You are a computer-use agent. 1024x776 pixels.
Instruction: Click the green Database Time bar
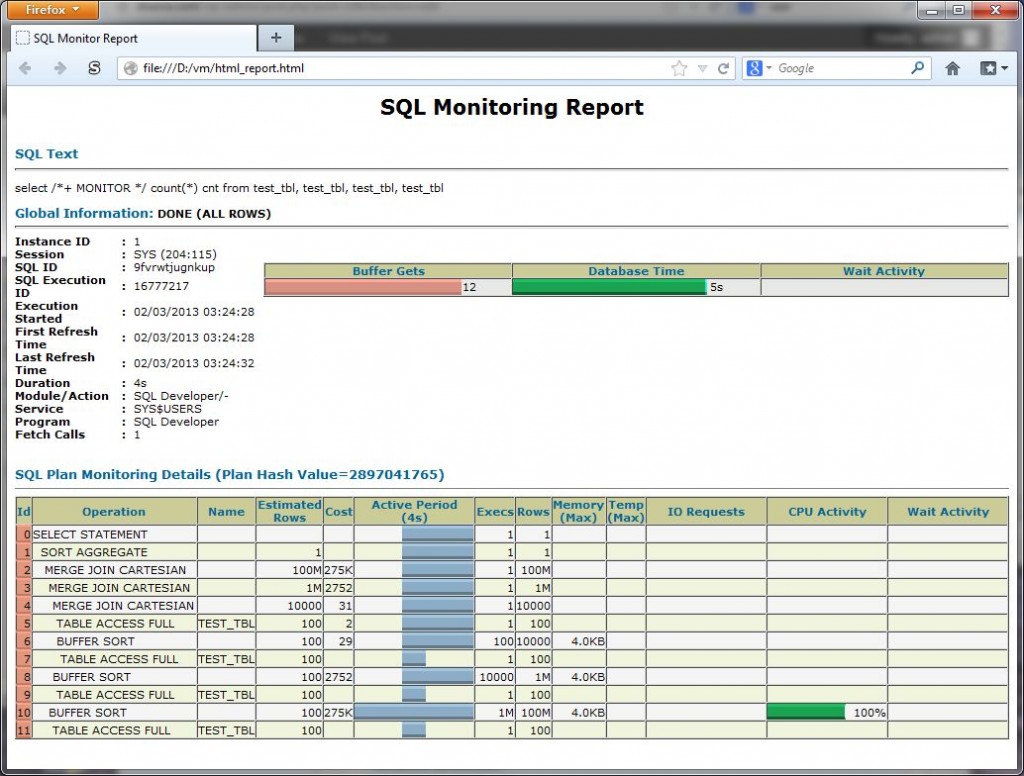tap(609, 287)
